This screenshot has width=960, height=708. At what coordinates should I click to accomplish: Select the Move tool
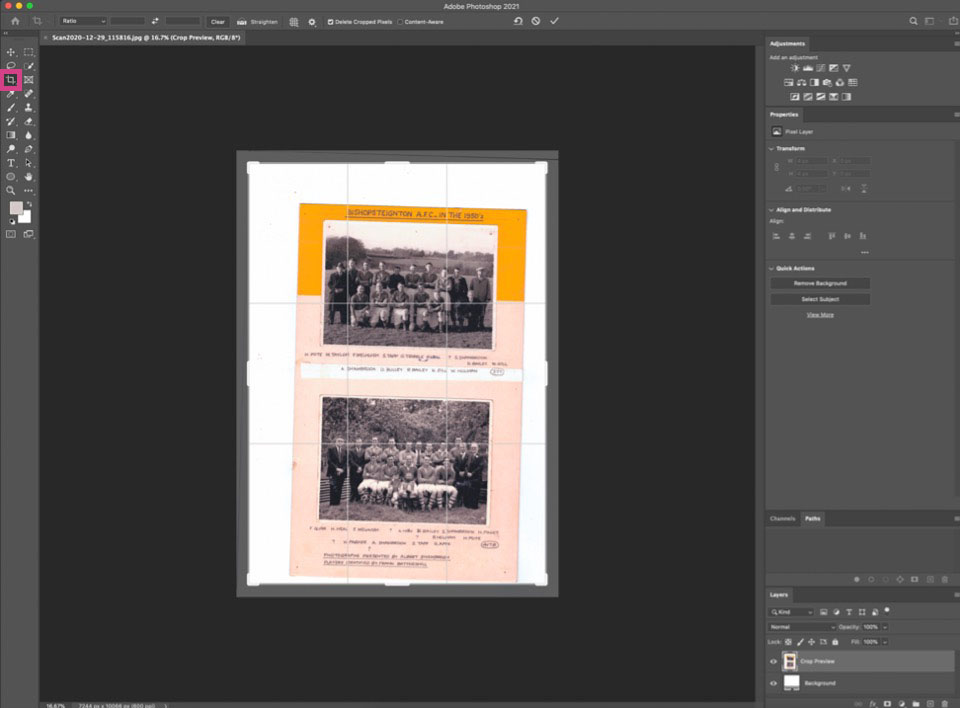click(x=11, y=52)
